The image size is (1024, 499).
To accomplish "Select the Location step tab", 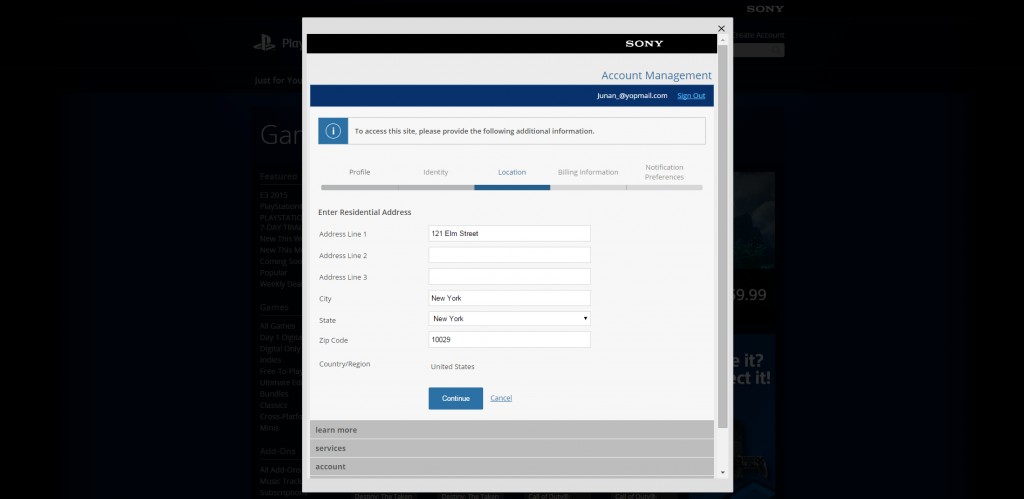I will [512, 172].
